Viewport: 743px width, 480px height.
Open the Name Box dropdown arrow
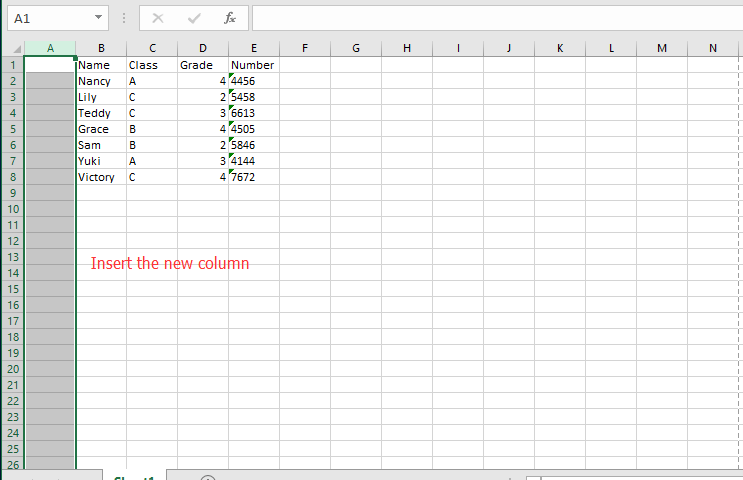tap(98, 18)
